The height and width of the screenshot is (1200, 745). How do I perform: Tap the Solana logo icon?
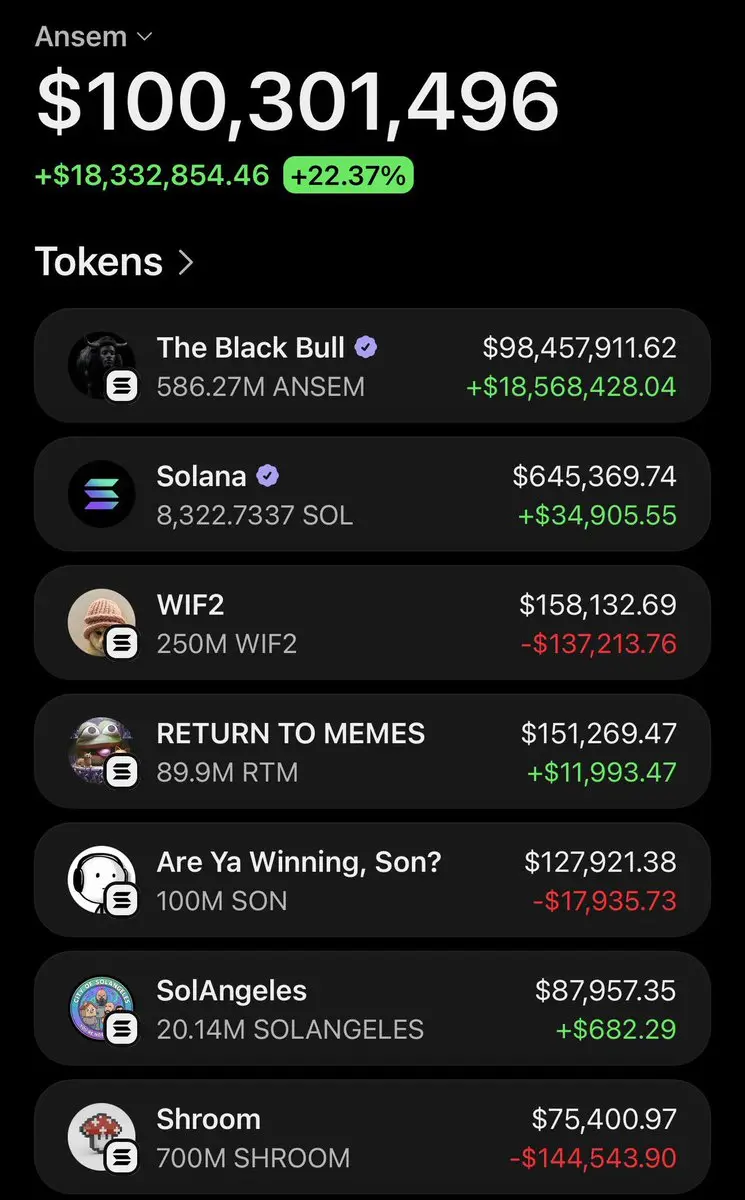pyautogui.click(x=102, y=494)
